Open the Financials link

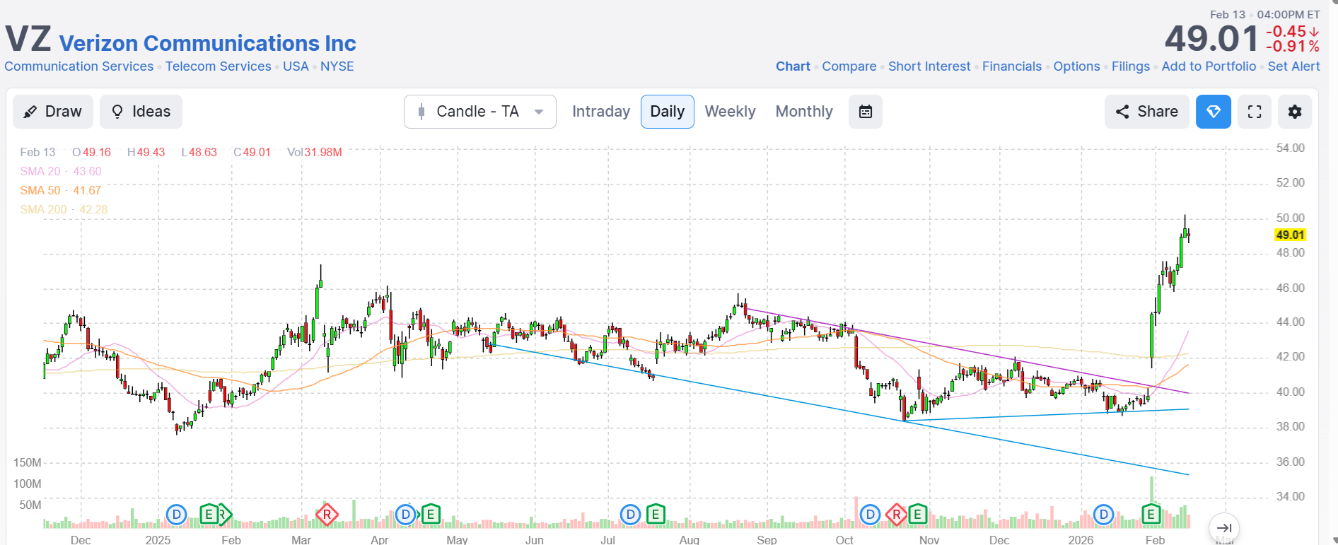pyautogui.click(x=1012, y=66)
